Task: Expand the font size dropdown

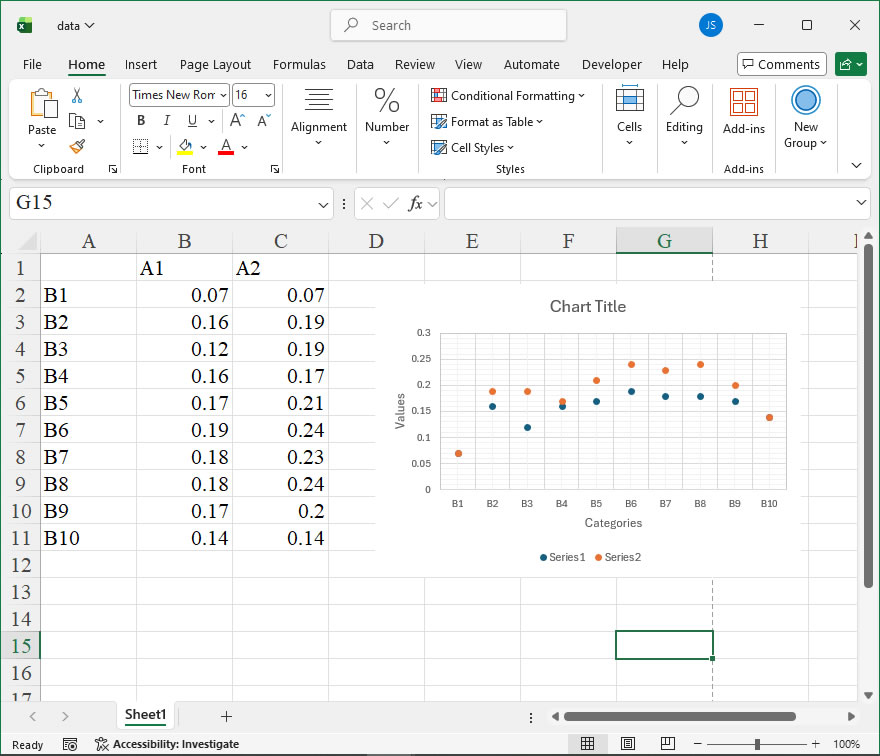Action: tap(267, 95)
